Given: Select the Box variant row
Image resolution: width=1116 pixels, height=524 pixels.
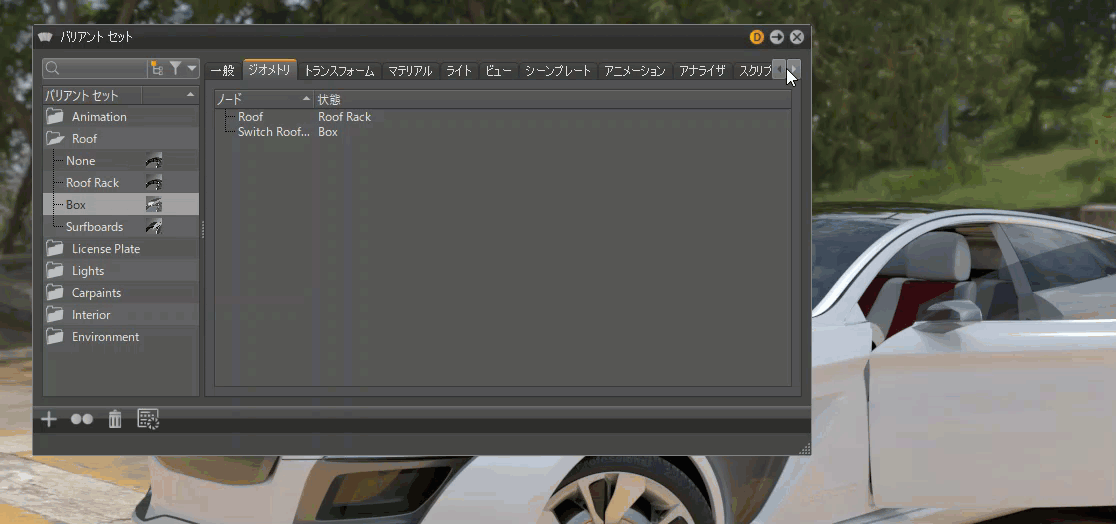Looking at the screenshot, I should (121, 205).
